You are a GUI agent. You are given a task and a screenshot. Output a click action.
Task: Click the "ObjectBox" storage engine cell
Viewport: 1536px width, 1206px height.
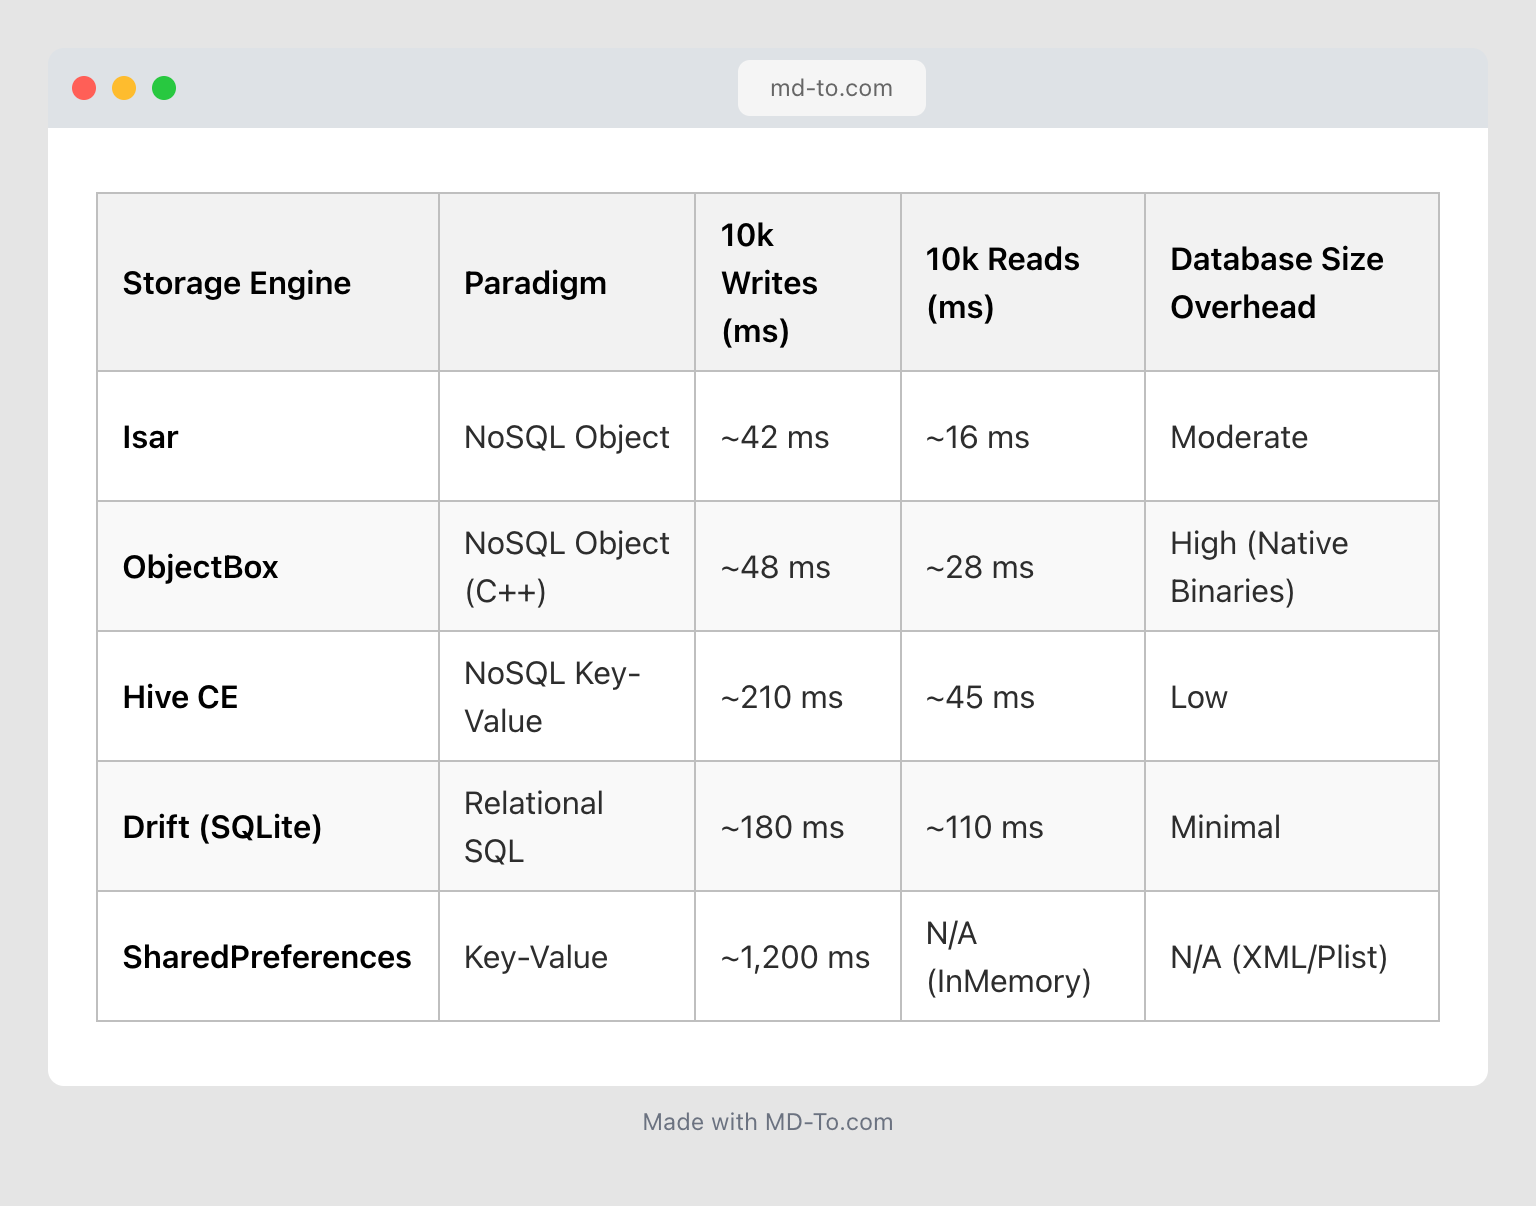[x=268, y=567]
